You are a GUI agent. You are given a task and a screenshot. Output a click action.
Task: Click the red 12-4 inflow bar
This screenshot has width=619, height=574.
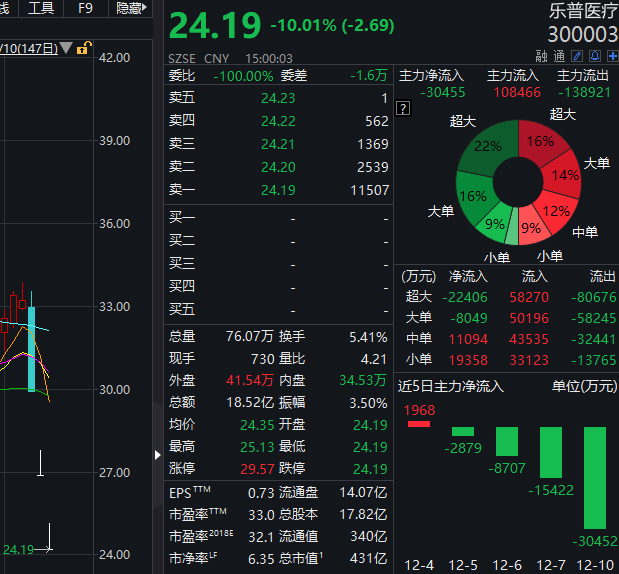[x=418, y=424]
